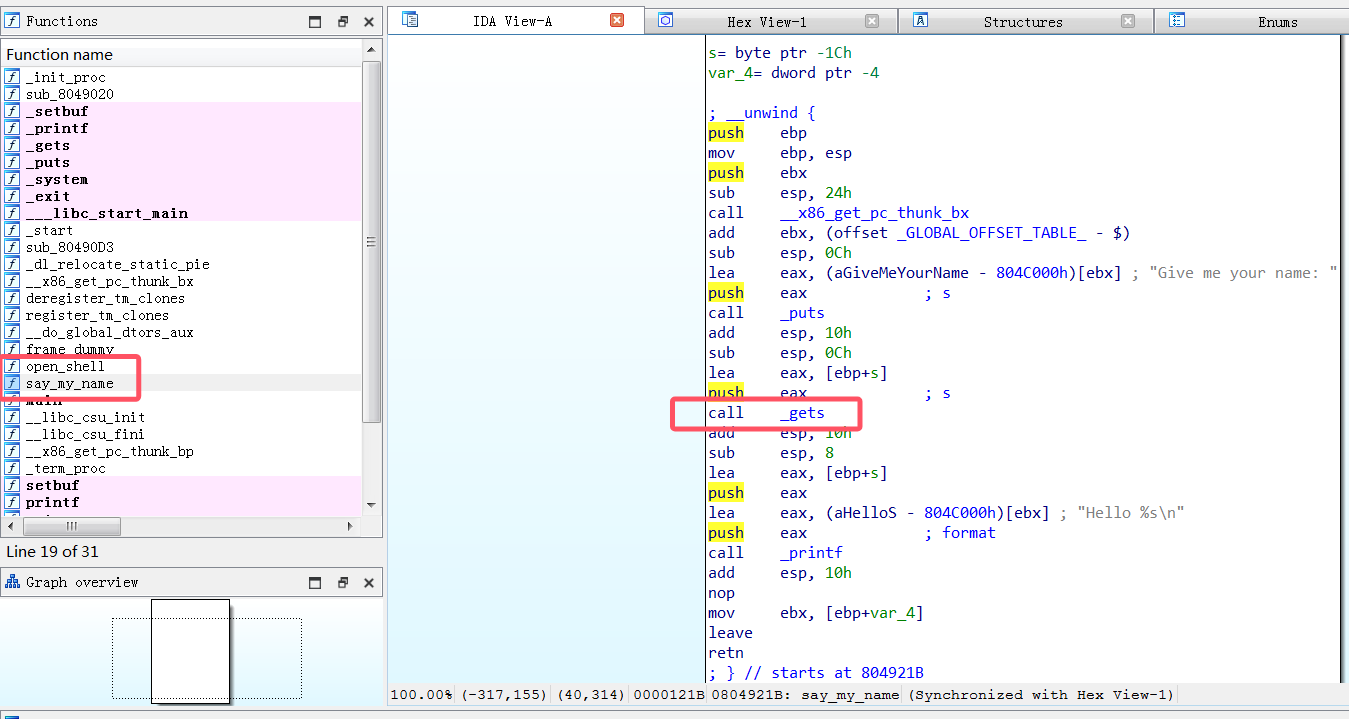Screen dimensions: 1349x719
Task: Click the function icon beside sub_80490D3
Action: point(12,247)
